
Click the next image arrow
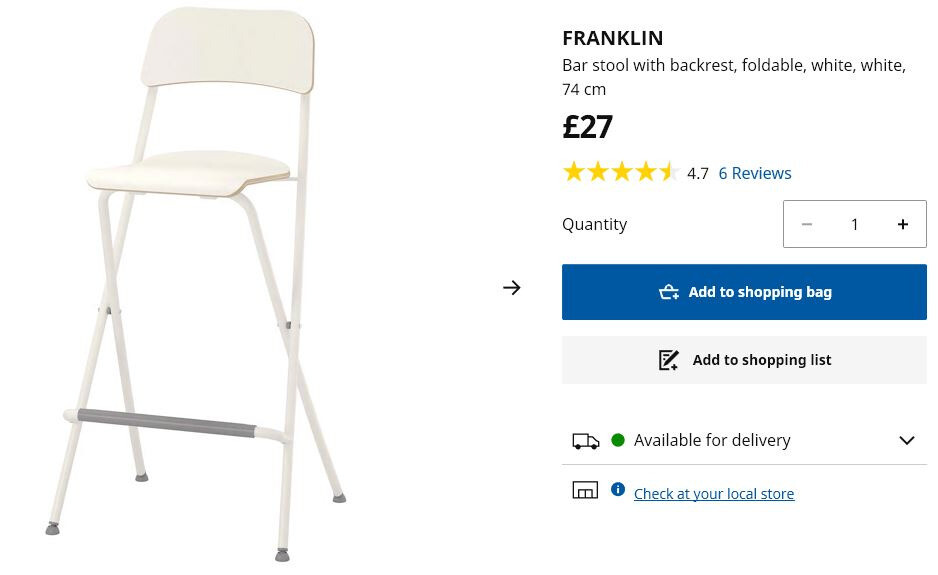click(x=512, y=288)
